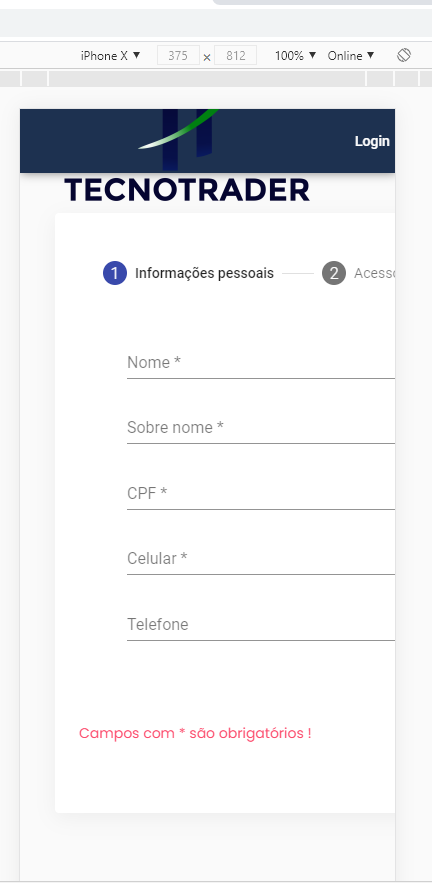Click the TecnoTrader logo in header
This screenshot has height=883, width=432.
181,139
